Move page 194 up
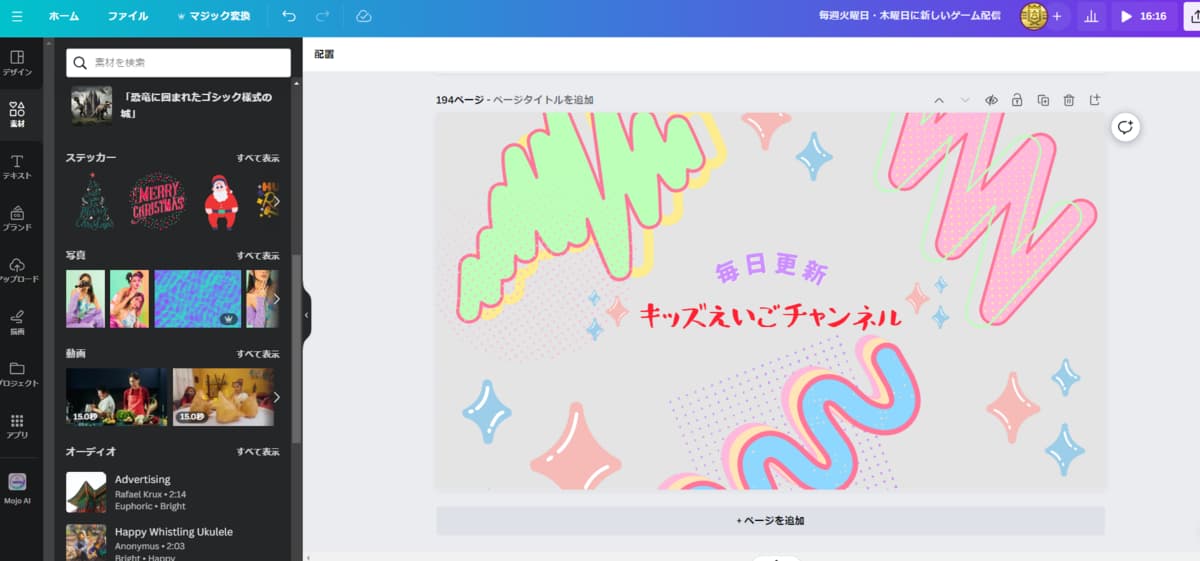This screenshot has height=561, width=1200. [939, 100]
